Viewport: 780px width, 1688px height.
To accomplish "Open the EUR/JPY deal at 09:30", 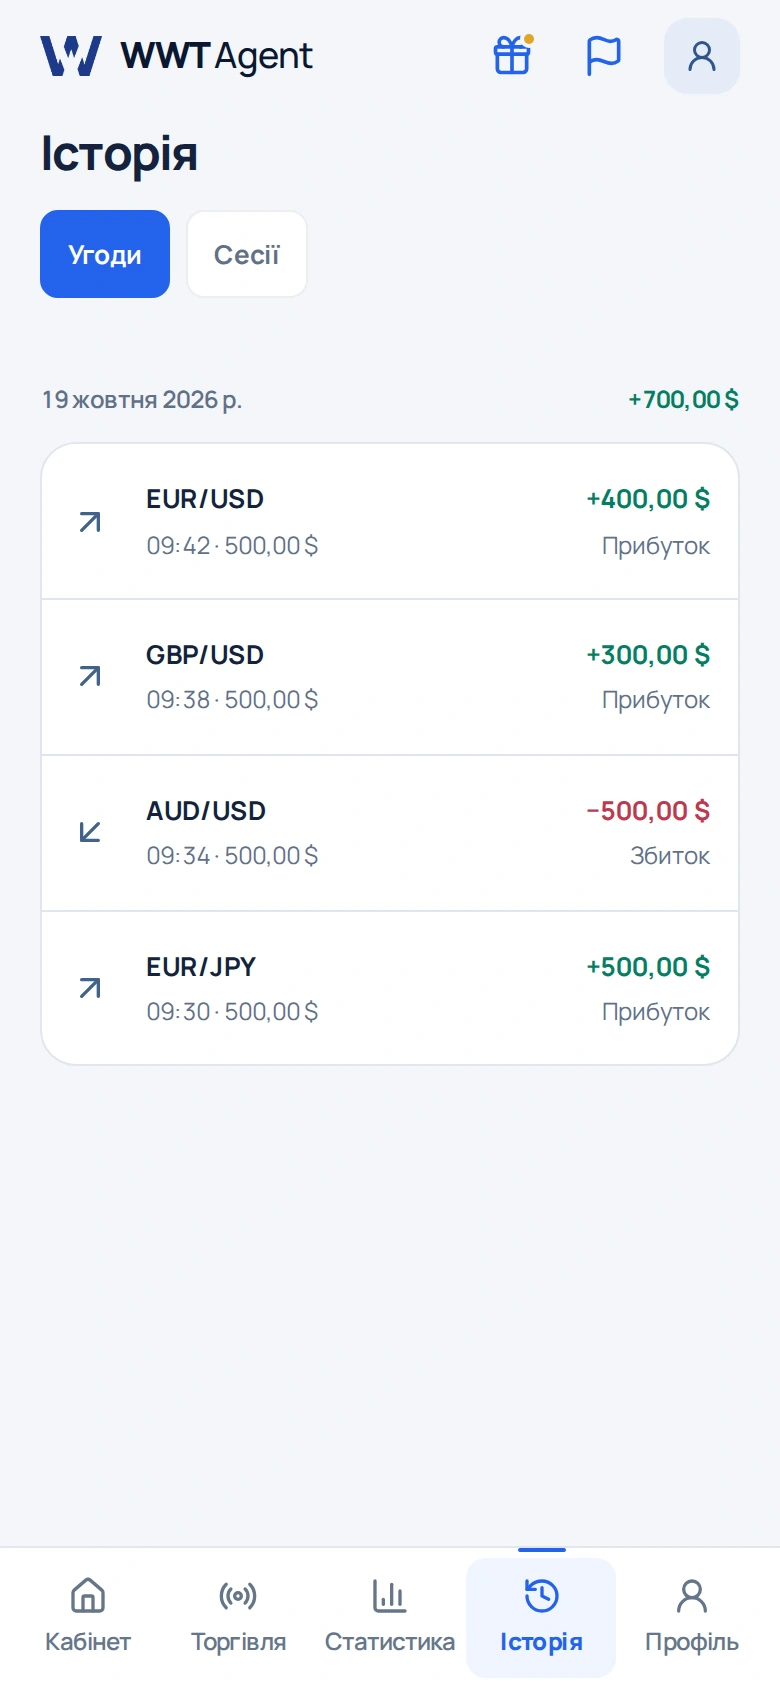I will pos(390,988).
